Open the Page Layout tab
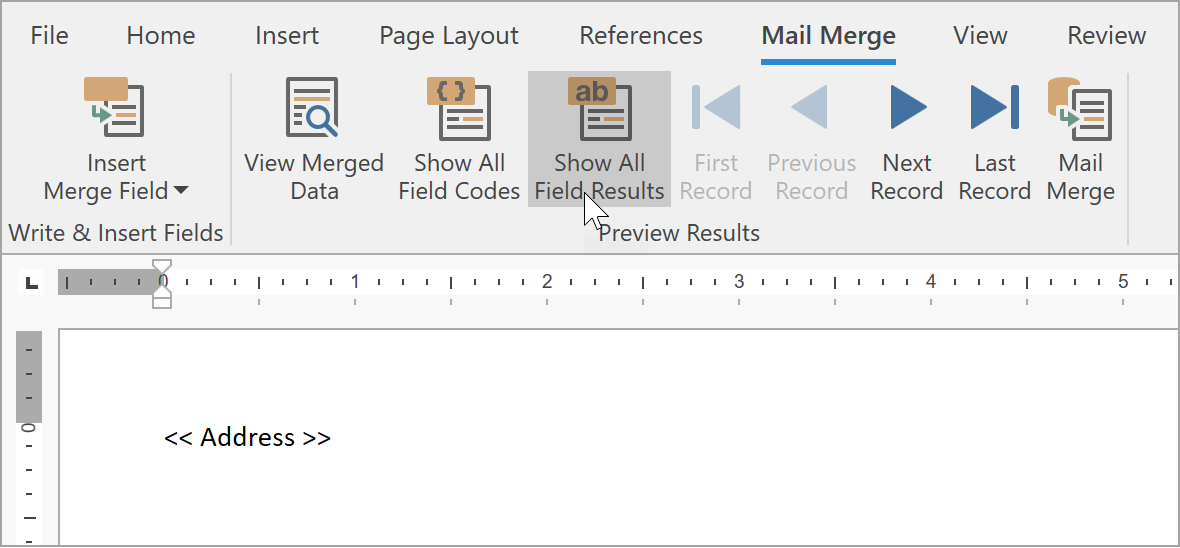Image resolution: width=1180 pixels, height=548 pixels. tap(449, 36)
